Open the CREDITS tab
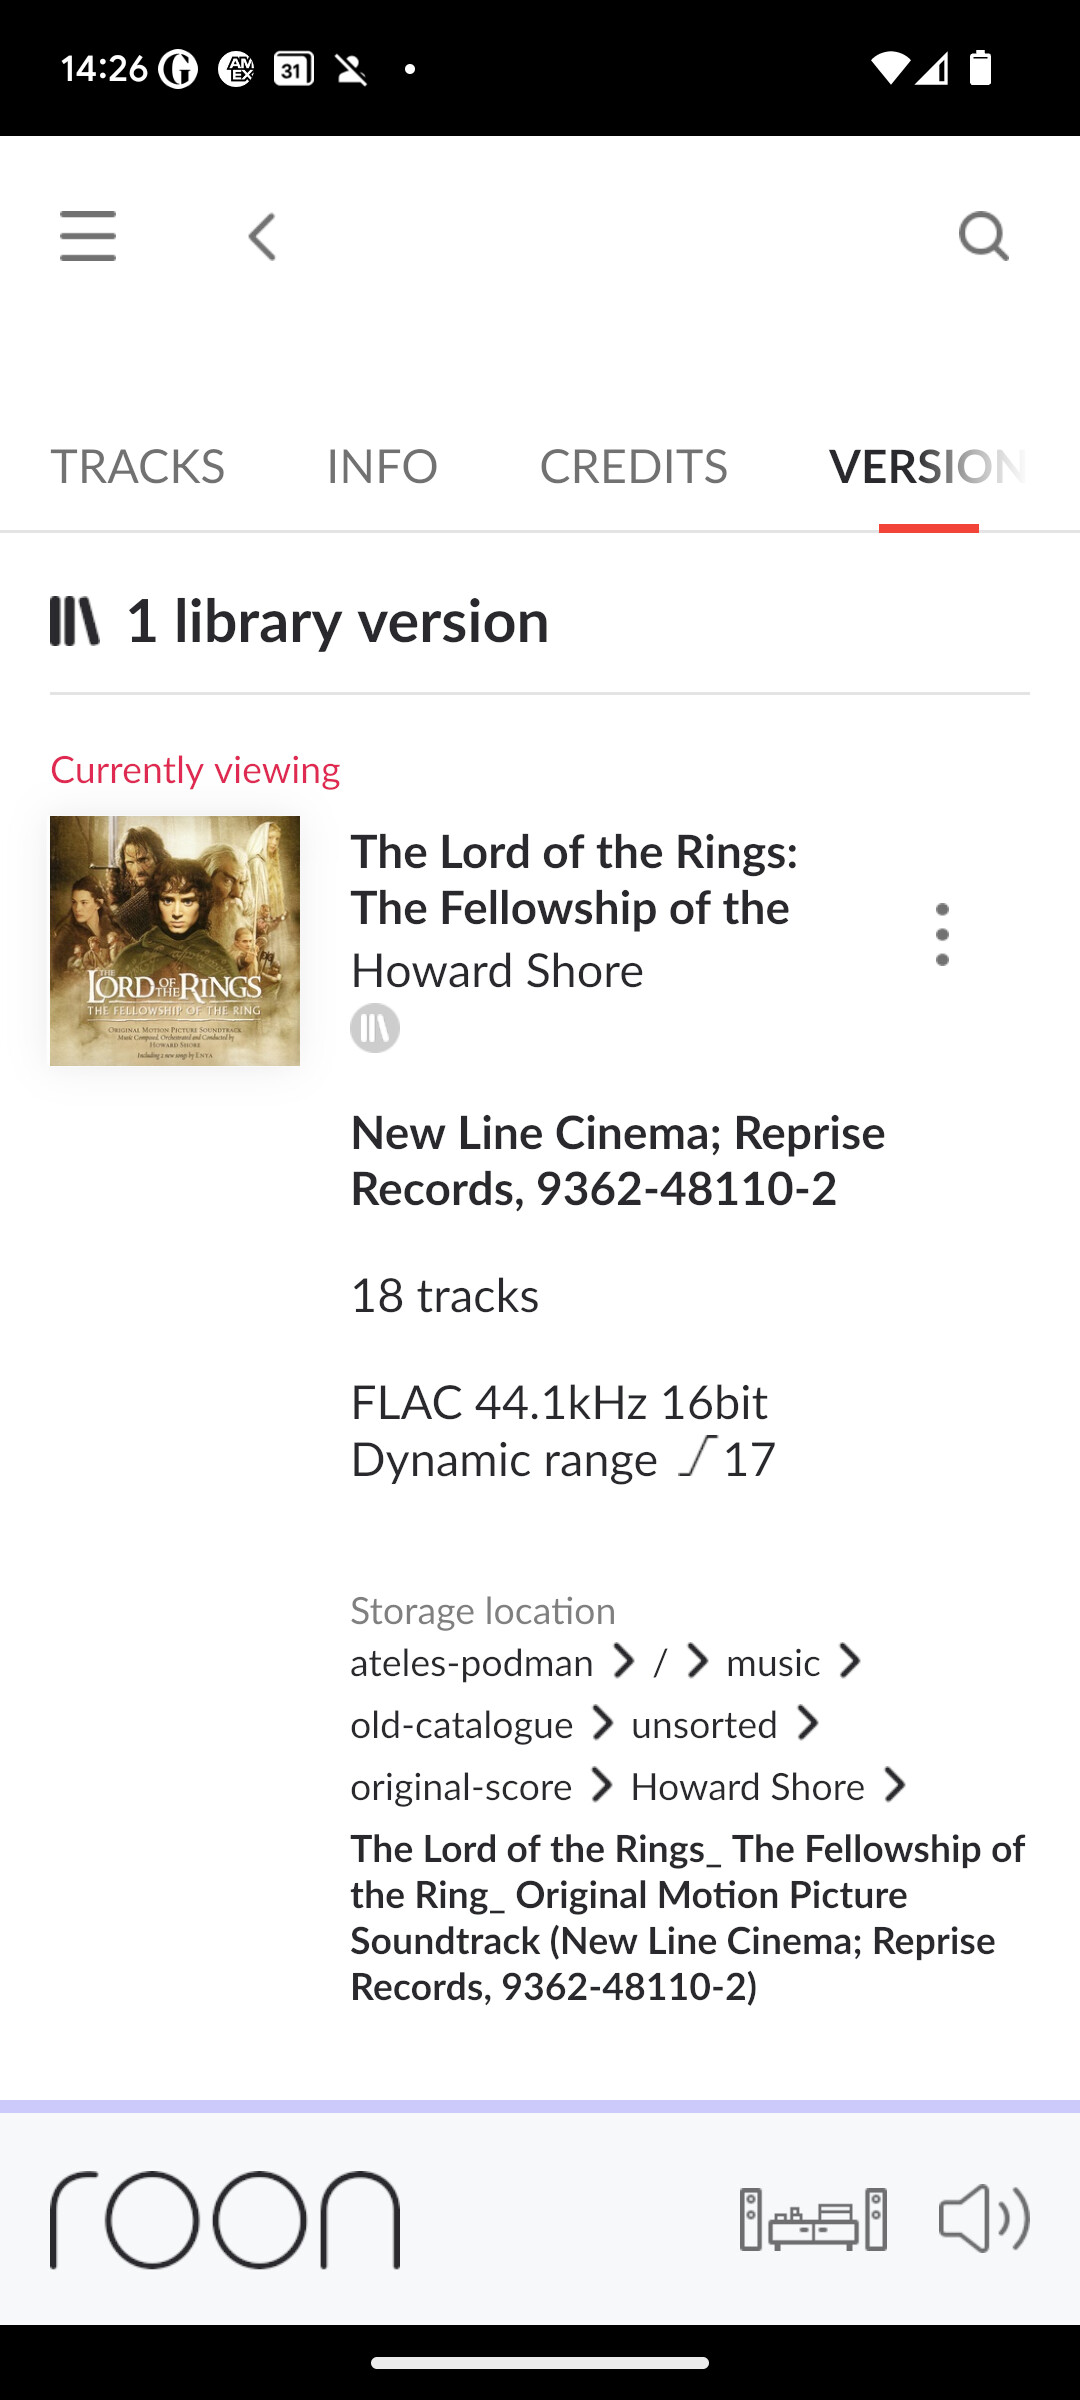The image size is (1080, 2400). pos(633,467)
